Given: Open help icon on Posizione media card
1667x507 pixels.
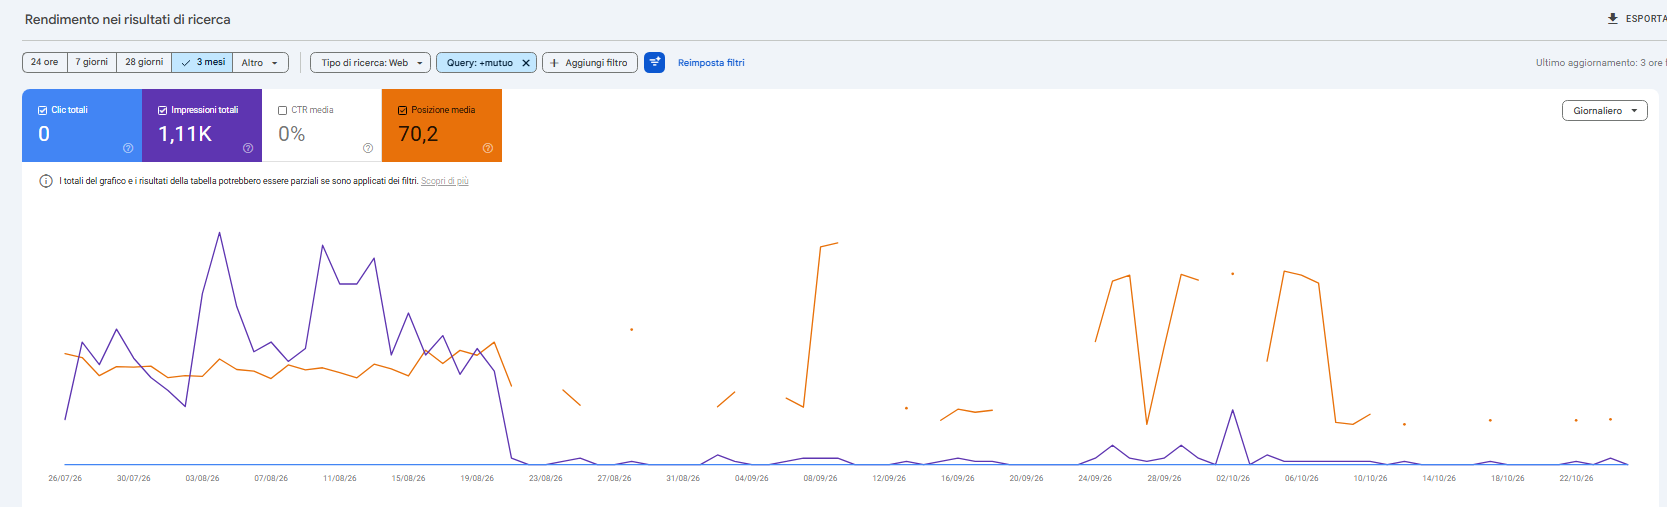Looking at the screenshot, I should 488,148.
